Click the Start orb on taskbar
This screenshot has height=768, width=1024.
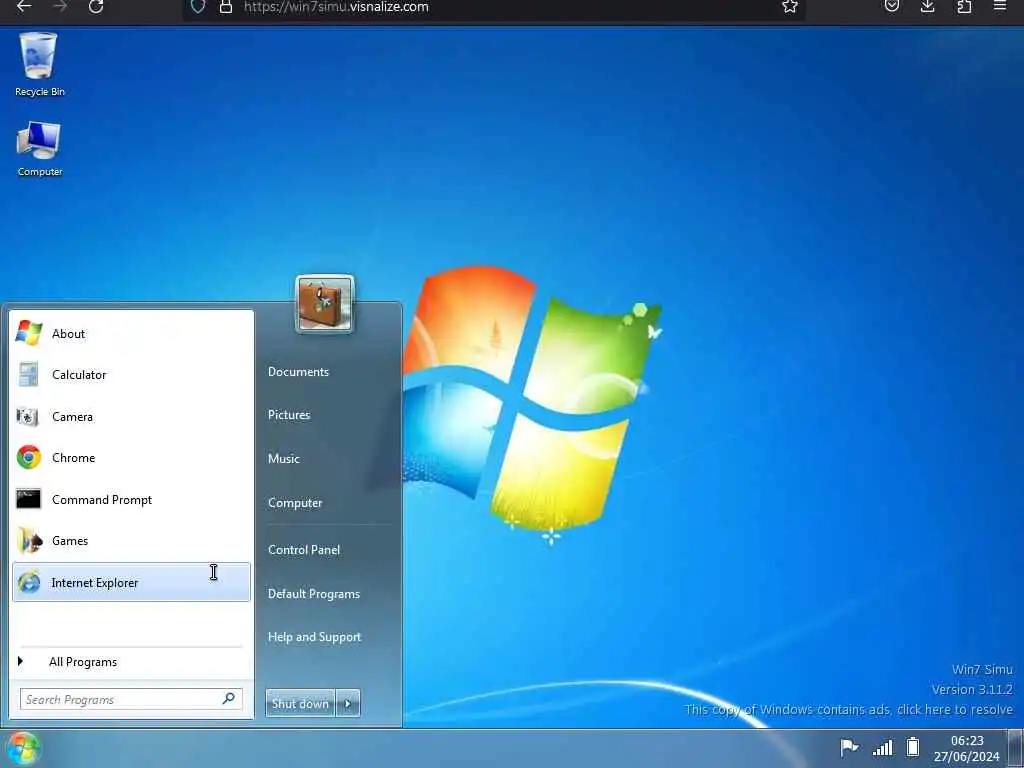click(x=24, y=748)
